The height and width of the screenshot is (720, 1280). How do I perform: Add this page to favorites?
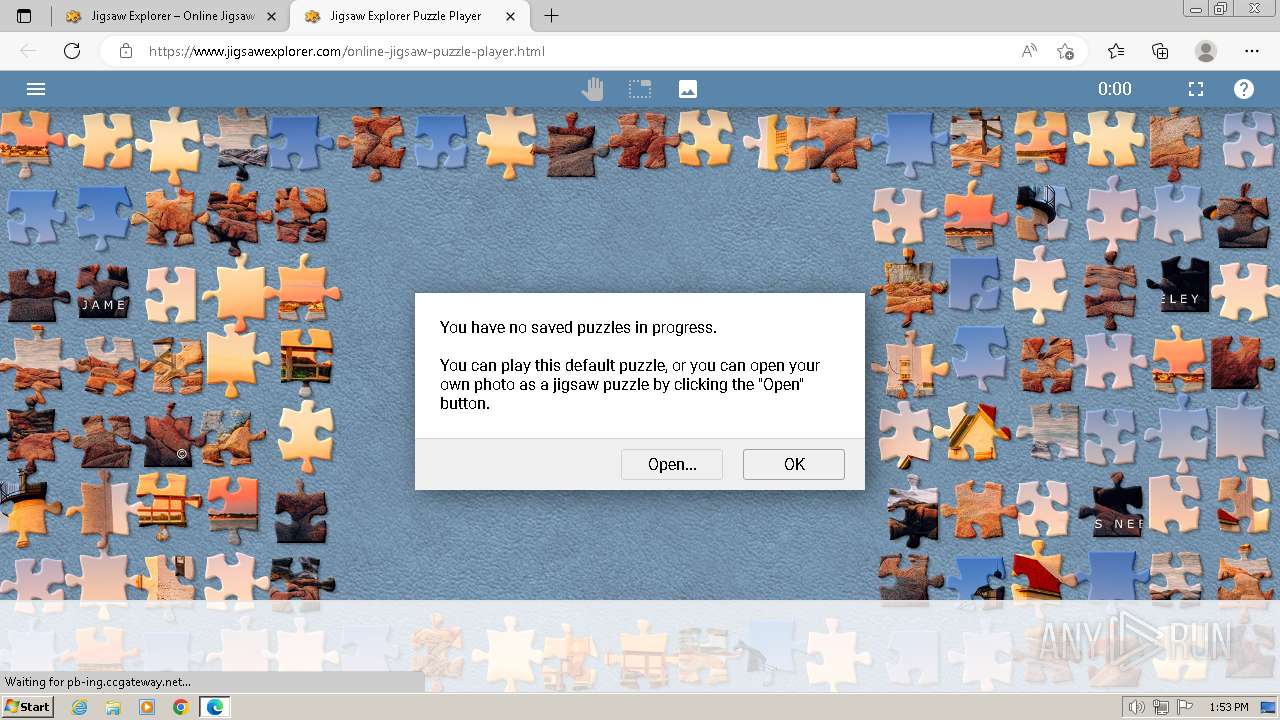point(1065,51)
